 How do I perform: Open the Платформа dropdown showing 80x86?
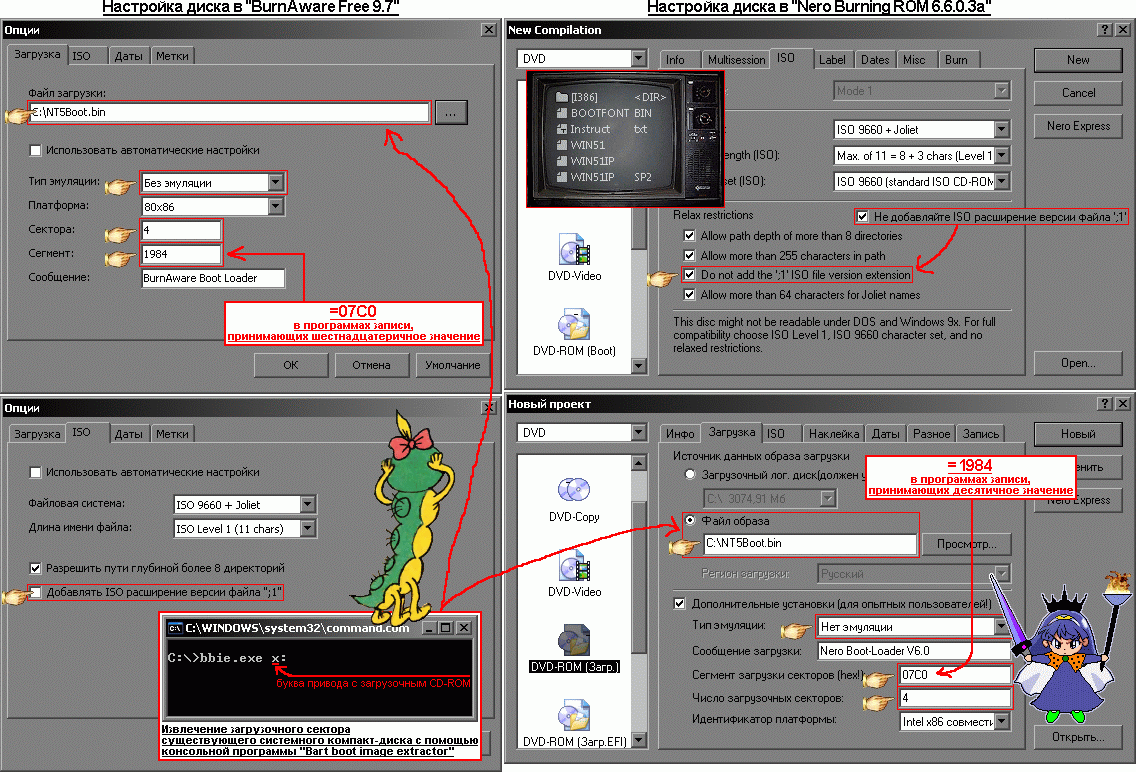pos(275,206)
